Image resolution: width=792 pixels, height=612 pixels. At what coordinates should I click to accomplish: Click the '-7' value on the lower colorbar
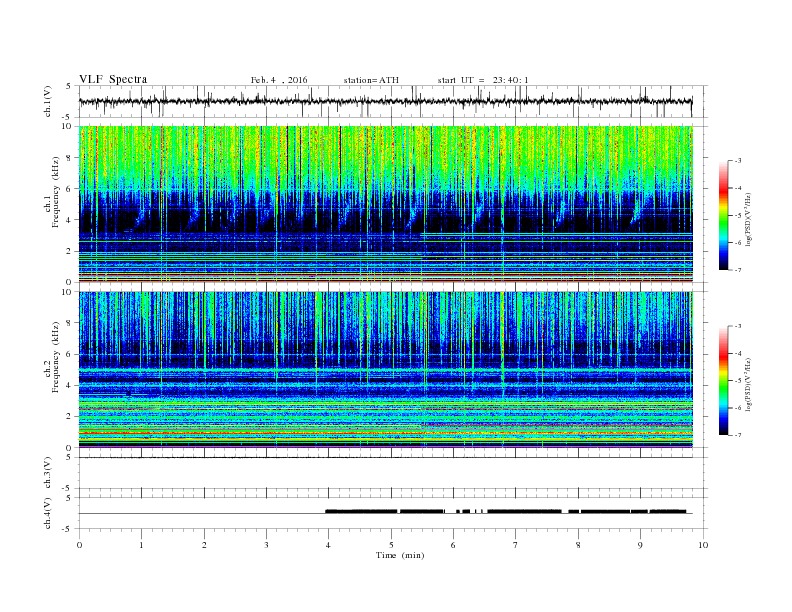point(737,435)
